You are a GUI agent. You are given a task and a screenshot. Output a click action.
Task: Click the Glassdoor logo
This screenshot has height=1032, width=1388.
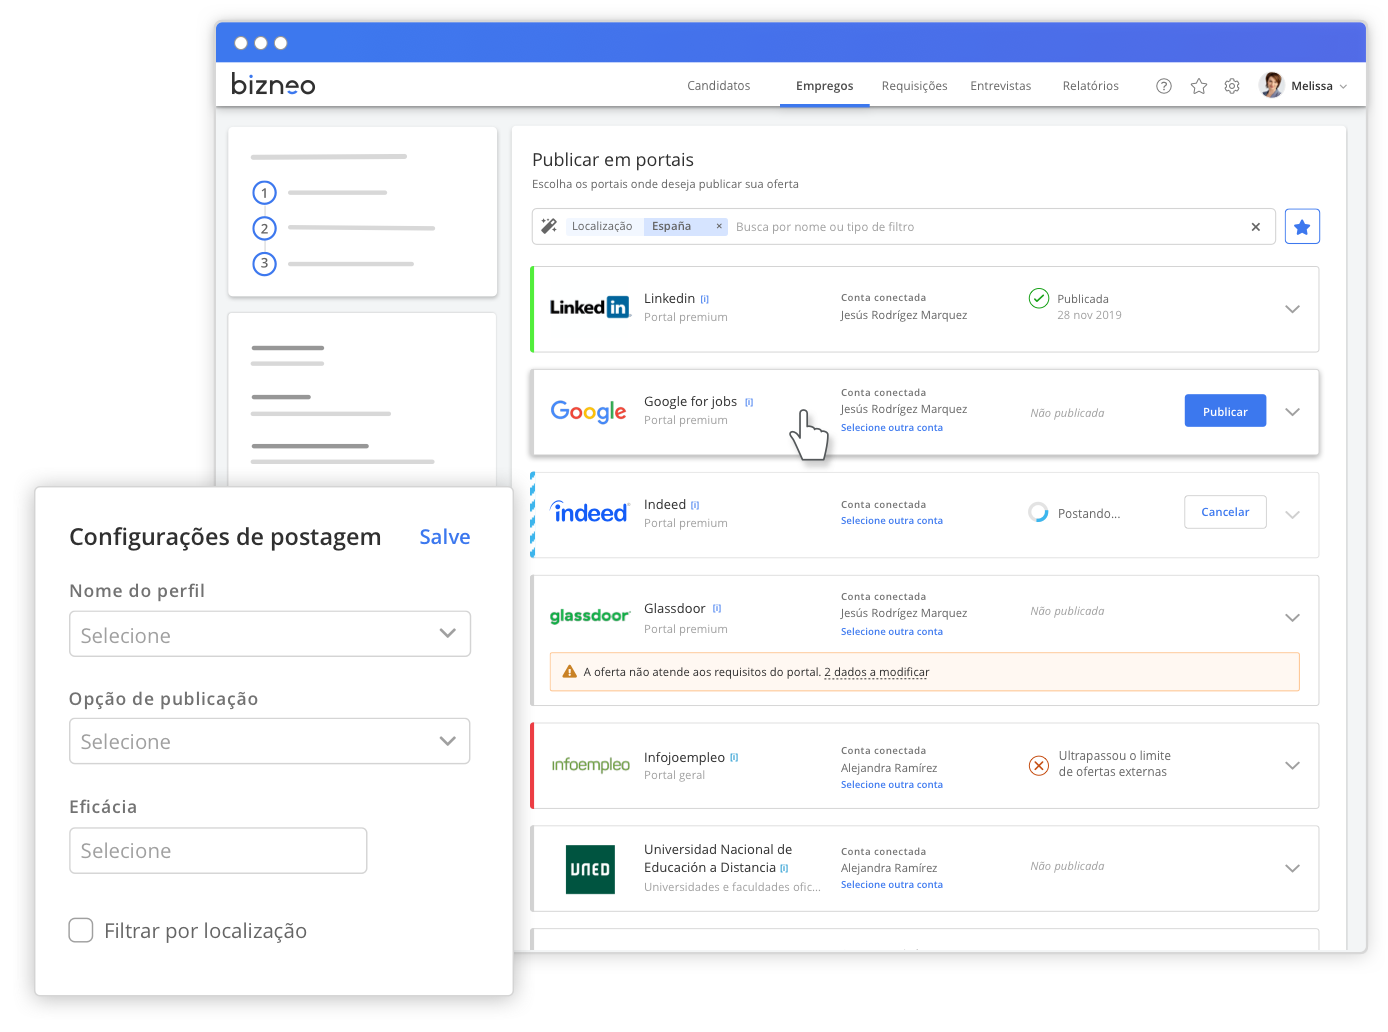(590, 616)
